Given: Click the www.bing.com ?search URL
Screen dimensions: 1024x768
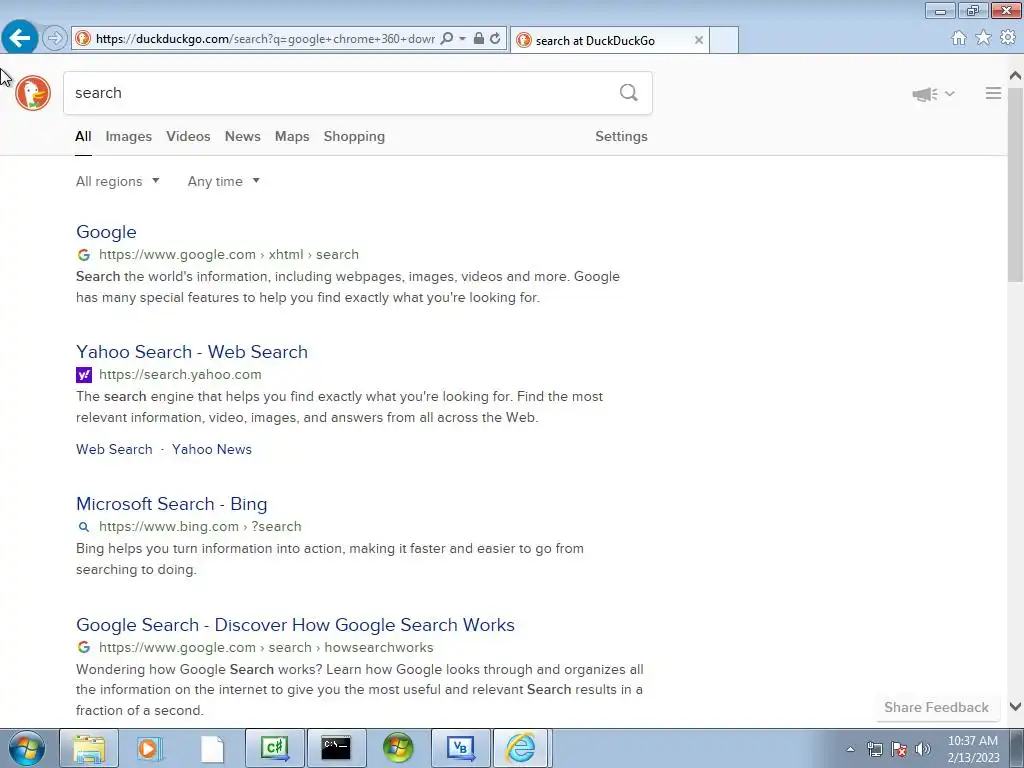Looking at the screenshot, I should click(x=200, y=526).
